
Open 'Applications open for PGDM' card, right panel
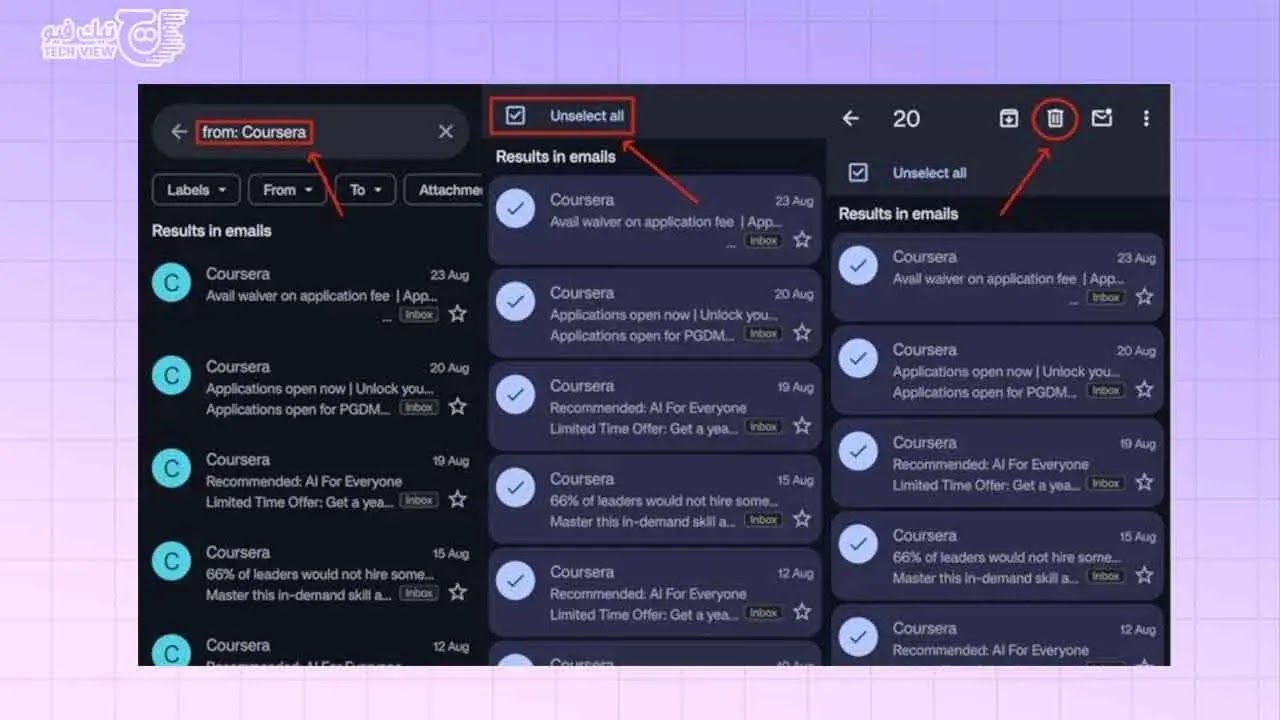click(x=997, y=370)
